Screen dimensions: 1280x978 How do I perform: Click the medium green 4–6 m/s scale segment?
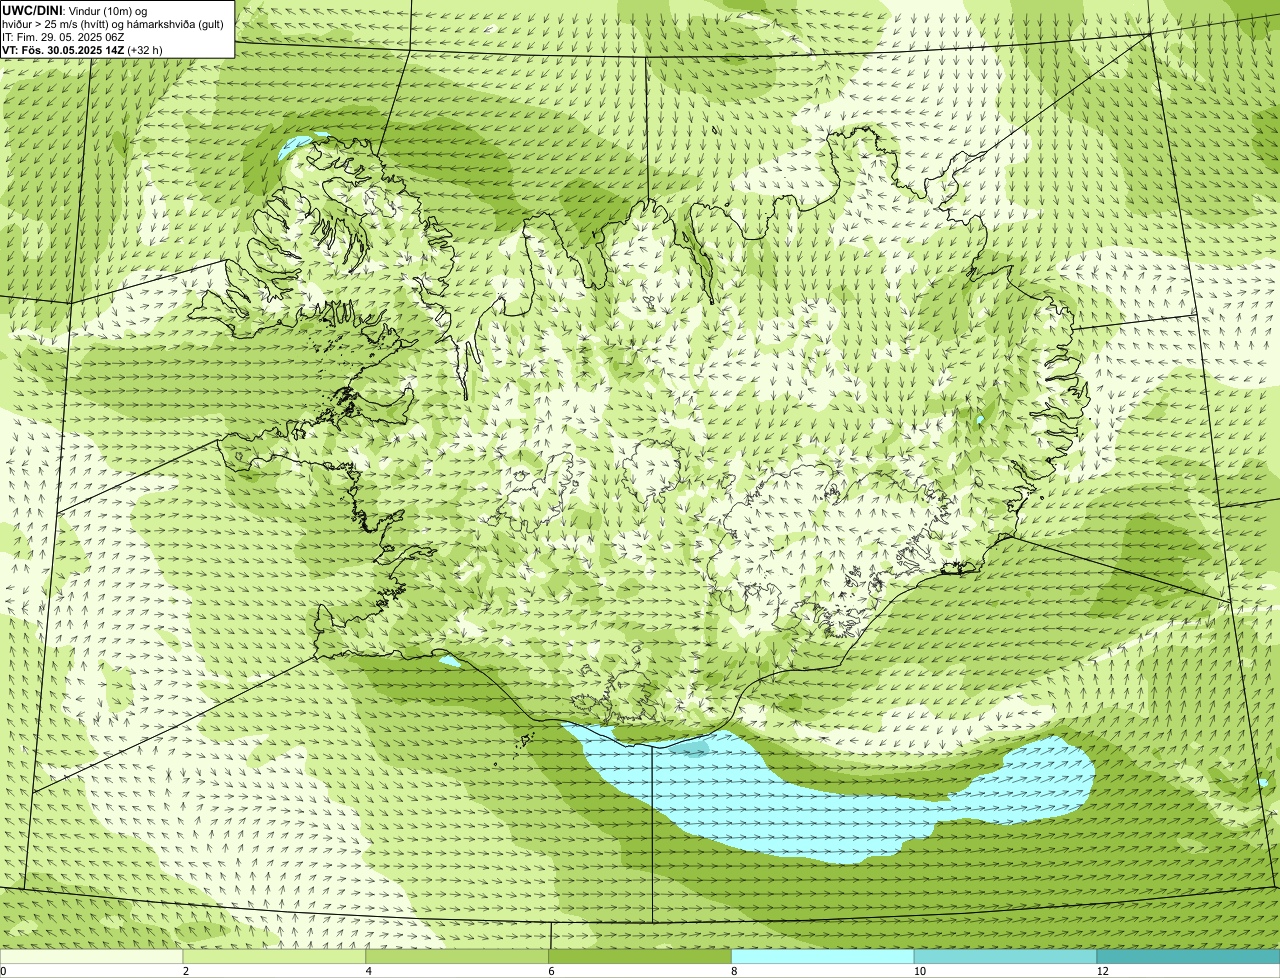pos(457,956)
